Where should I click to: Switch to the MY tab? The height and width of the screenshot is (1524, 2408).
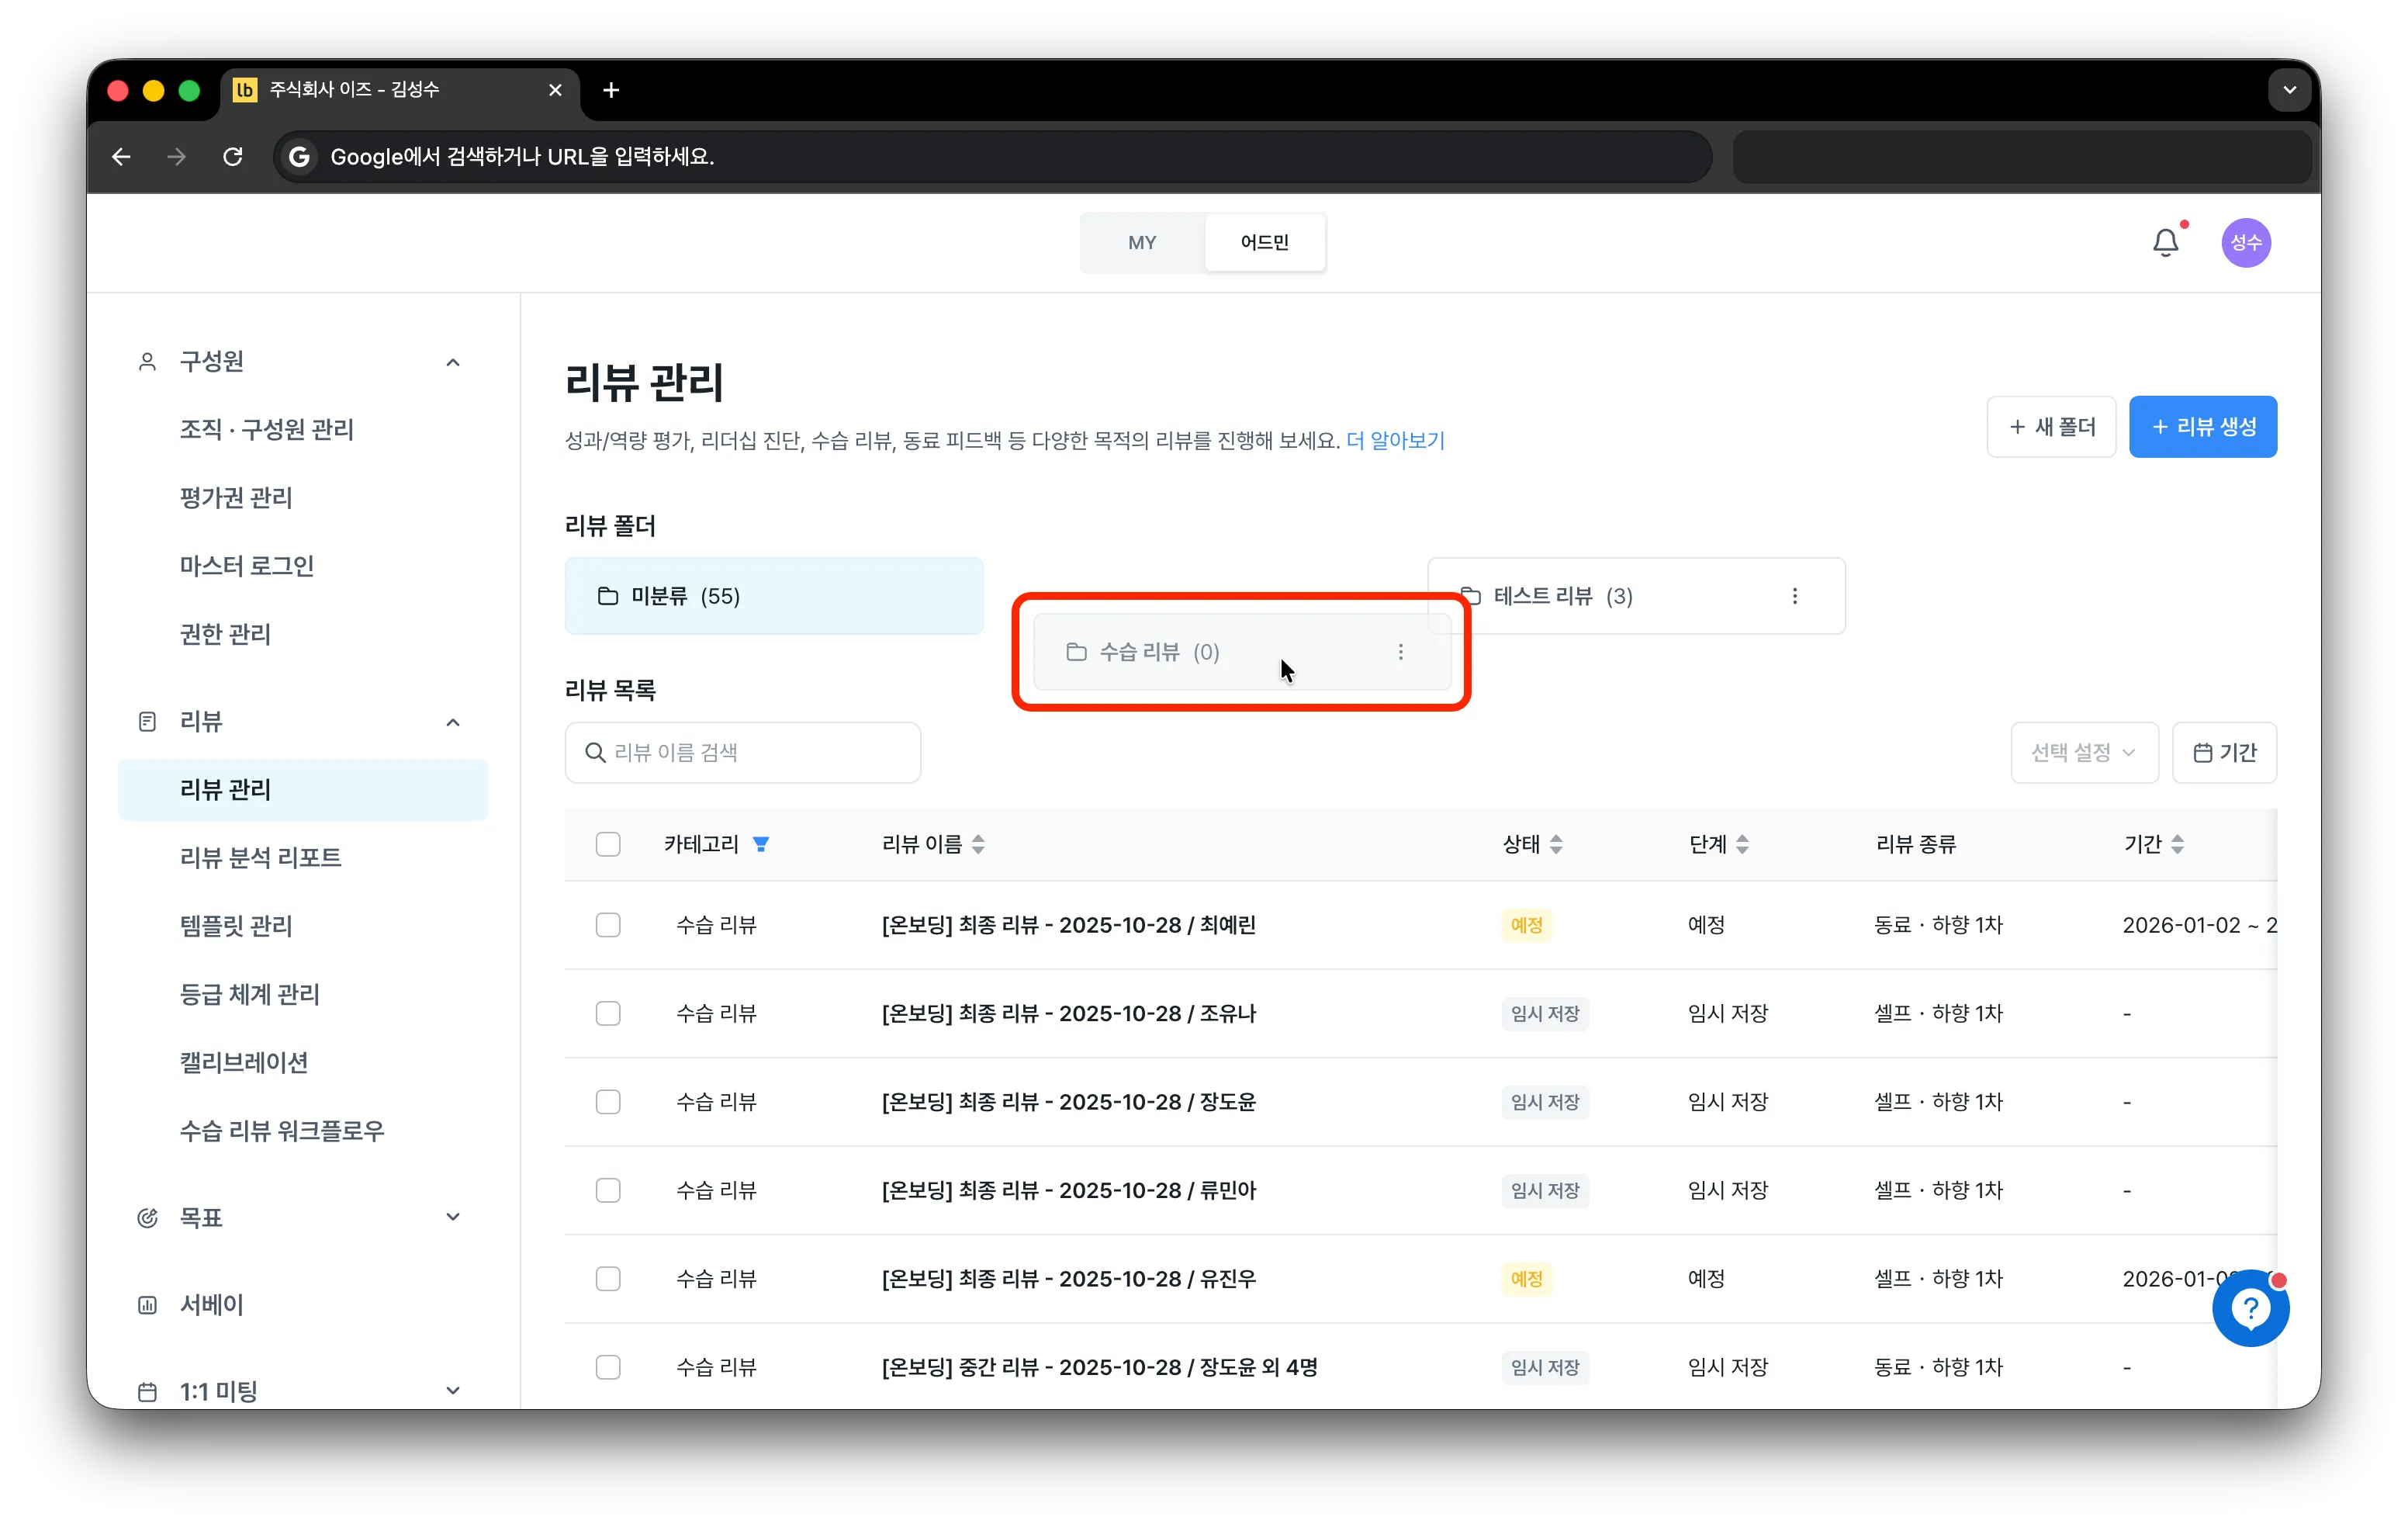click(1141, 242)
